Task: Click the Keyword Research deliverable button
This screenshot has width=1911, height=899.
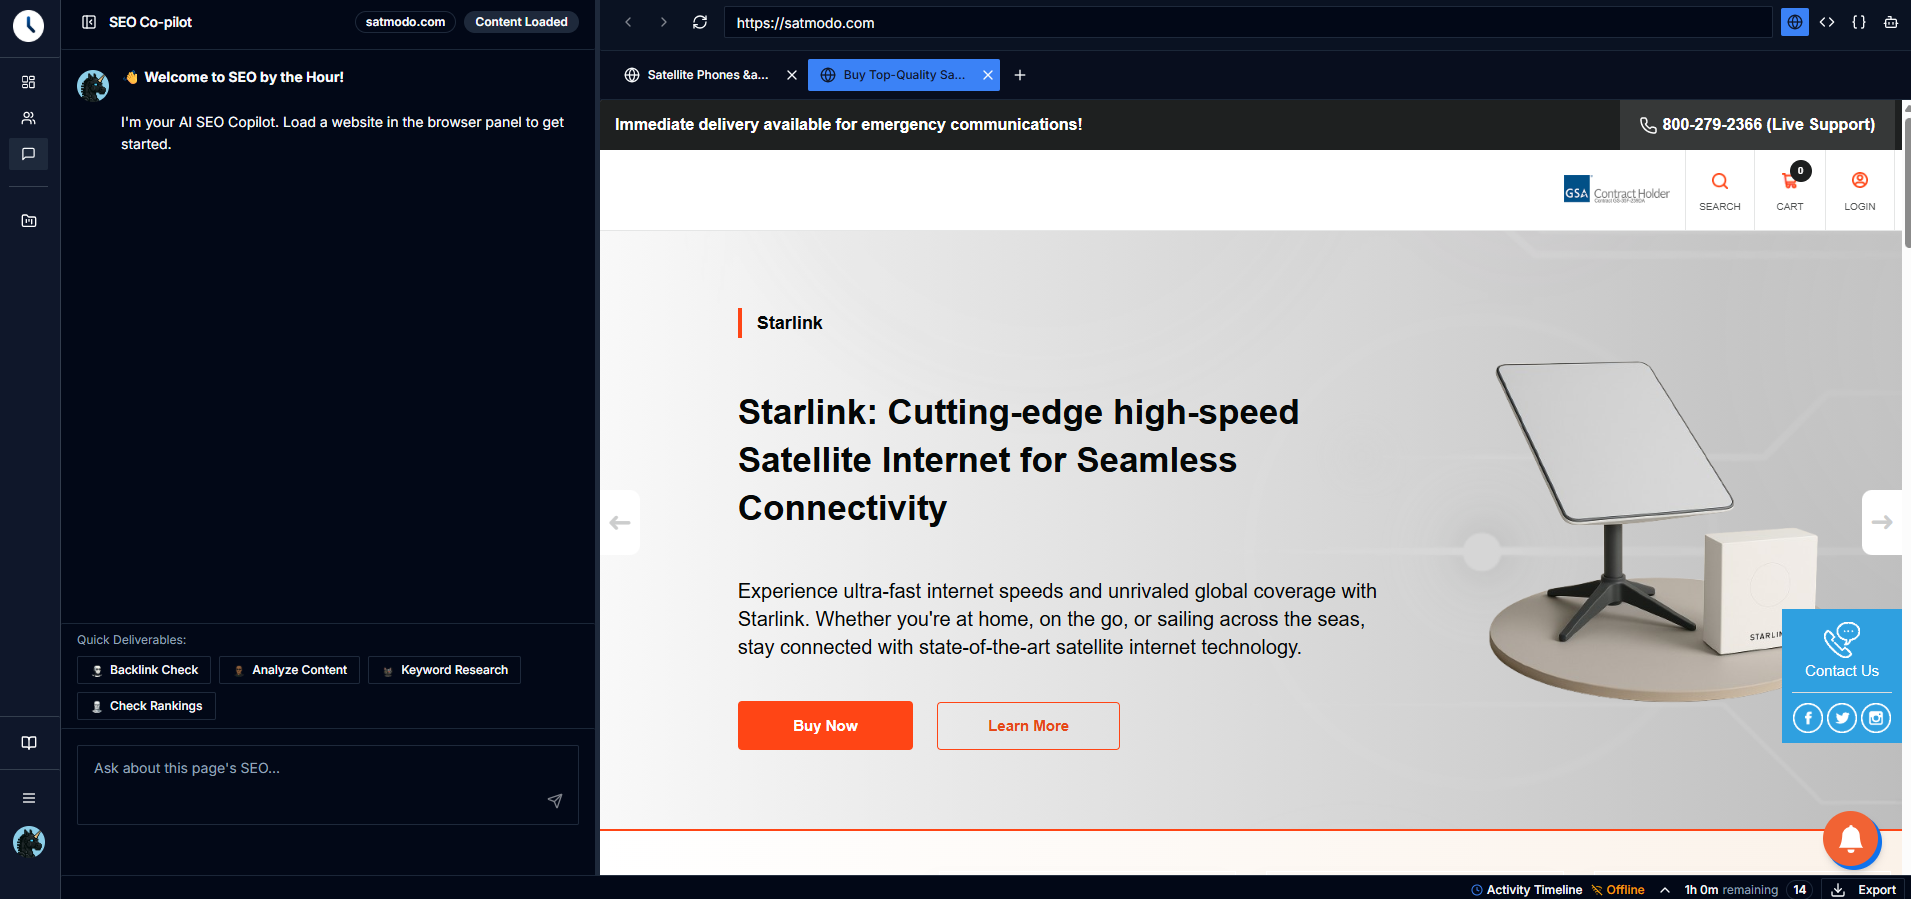Action: pos(444,670)
